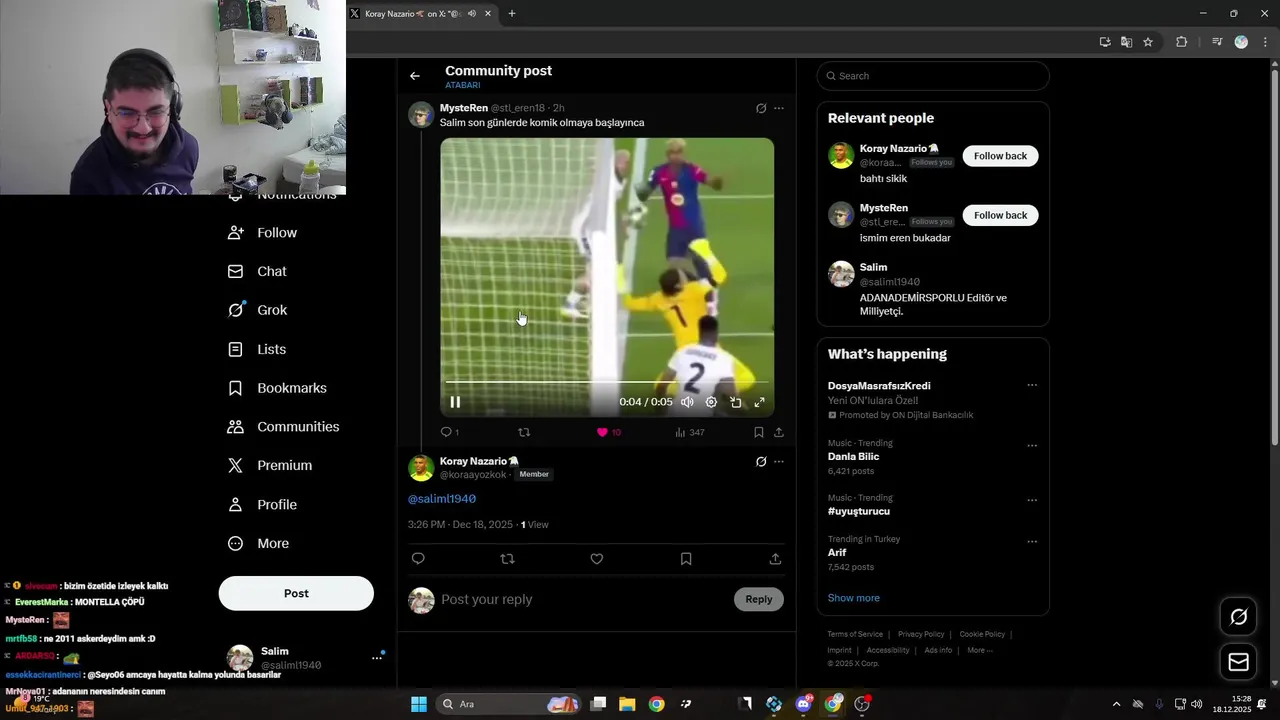Screen dimensions: 1280x720
Task: Open account options next to Salim
Action: 377,657
